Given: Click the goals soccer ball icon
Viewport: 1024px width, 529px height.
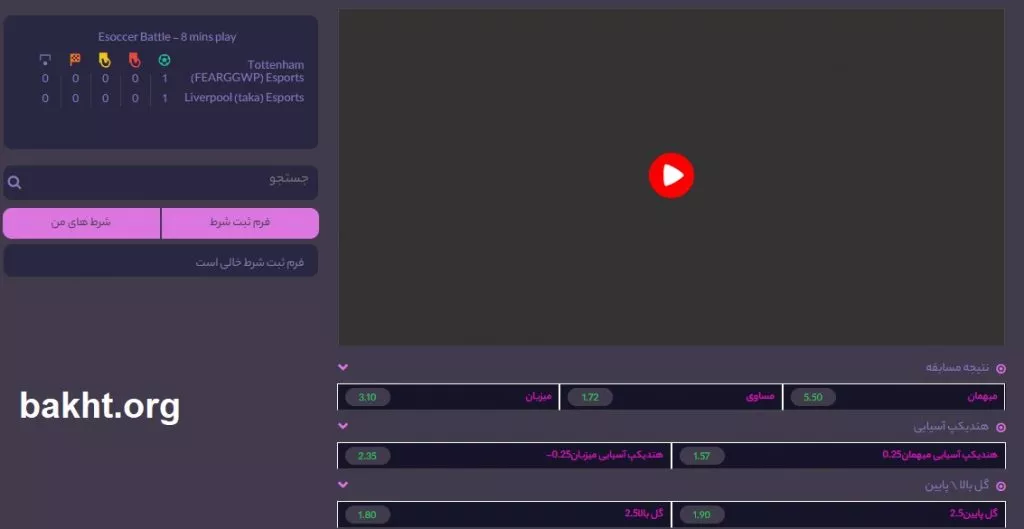Looking at the screenshot, I should click(x=164, y=60).
